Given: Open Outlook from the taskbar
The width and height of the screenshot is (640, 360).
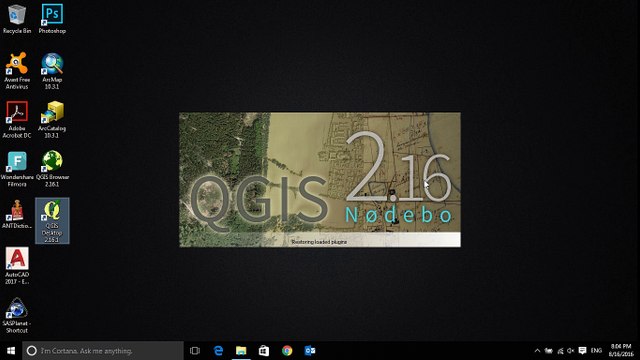Looking at the screenshot, I should [310, 351].
